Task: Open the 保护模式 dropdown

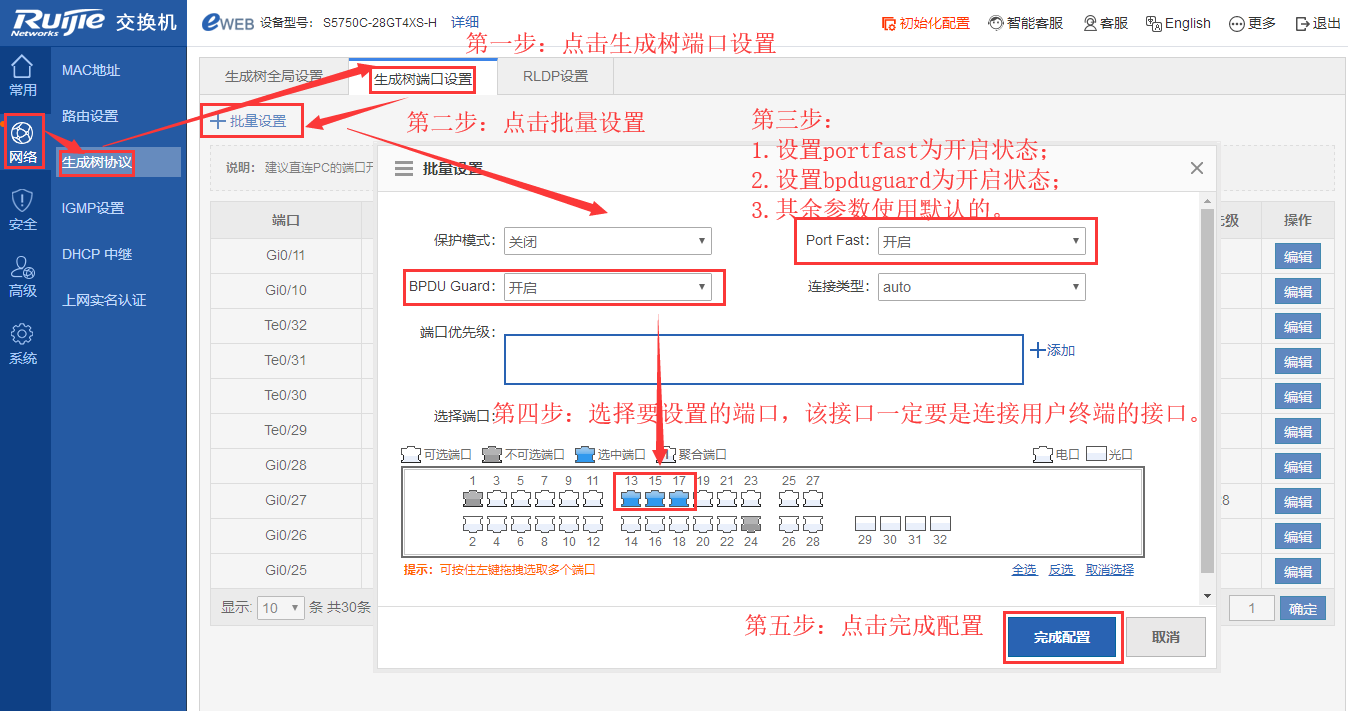Action: [x=607, y=241]
